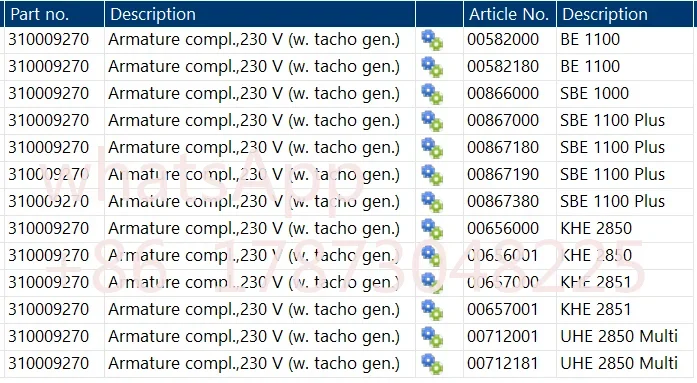Click article number 00867190
The image size is (697, 383).
click(503, 174)
